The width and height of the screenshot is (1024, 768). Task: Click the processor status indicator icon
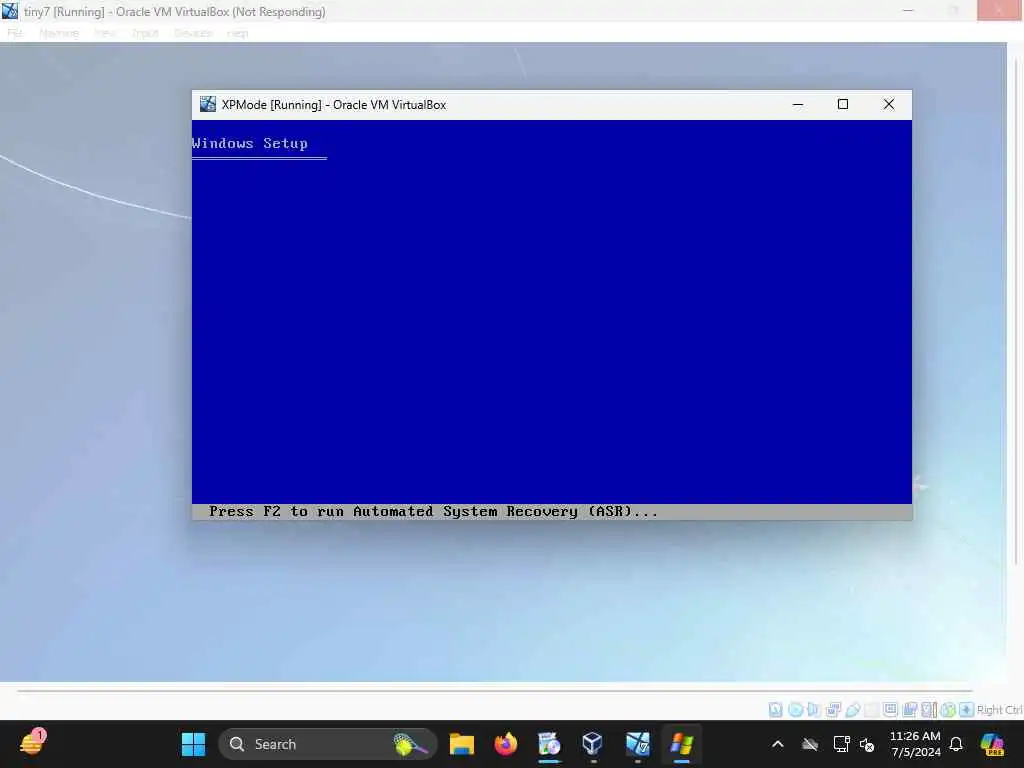pyautogui.click(x=929, y=709)
